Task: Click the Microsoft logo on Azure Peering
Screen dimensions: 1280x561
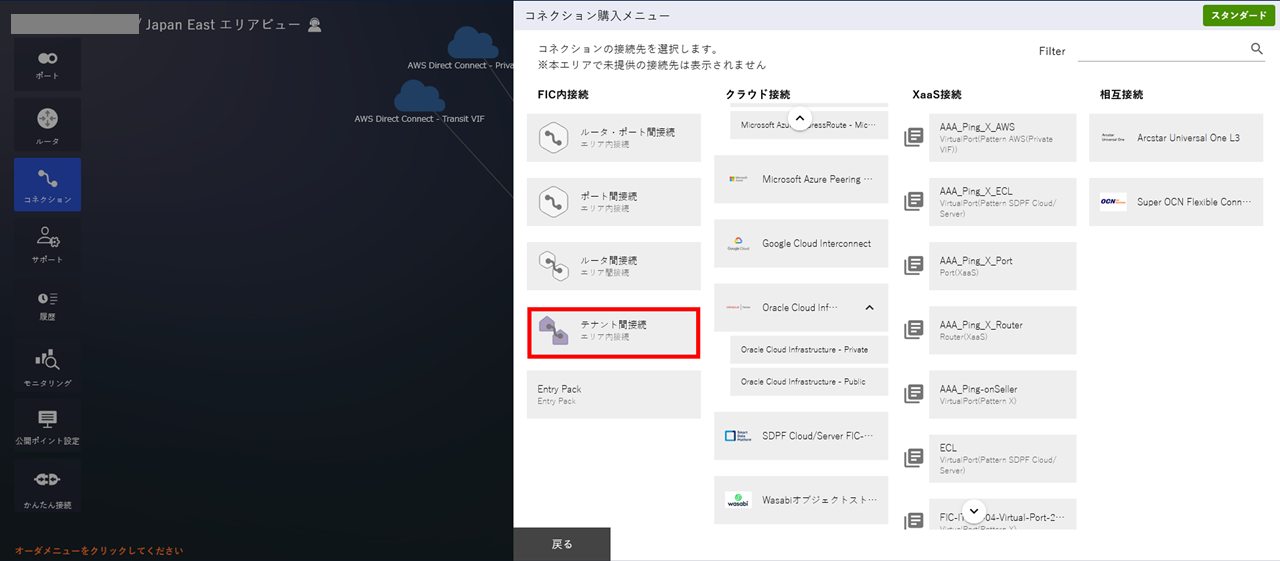Action: click(x=738, y=179)
